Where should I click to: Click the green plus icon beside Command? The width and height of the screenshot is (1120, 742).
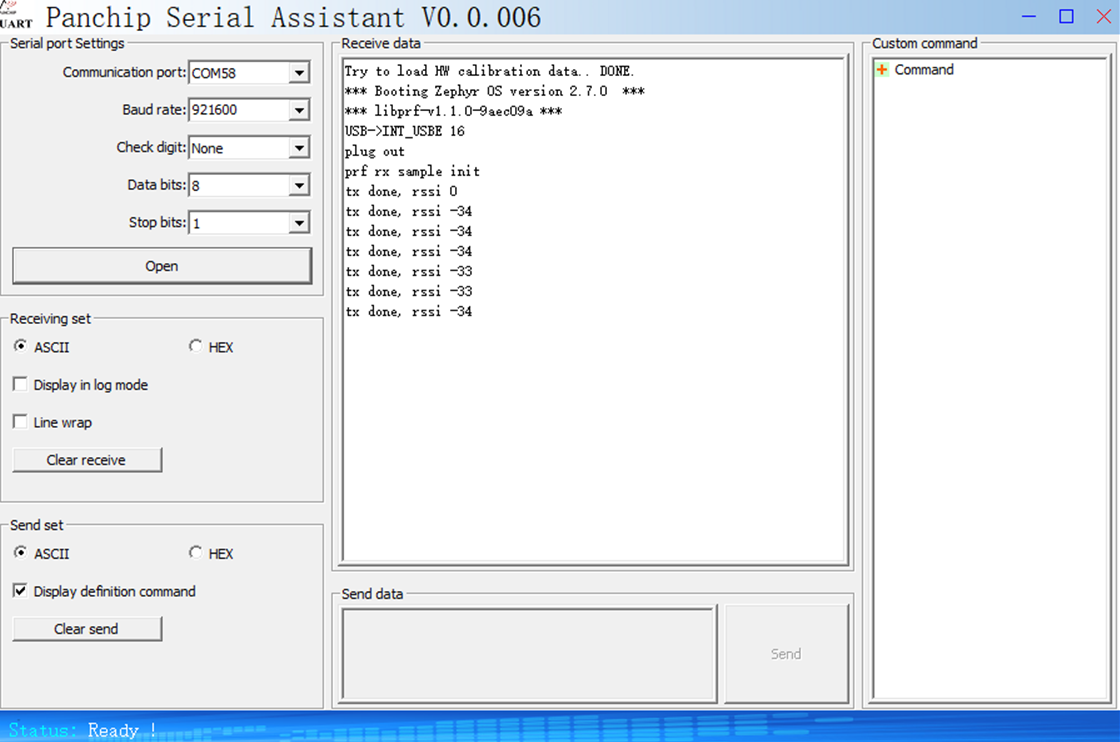tap(882, 69)
